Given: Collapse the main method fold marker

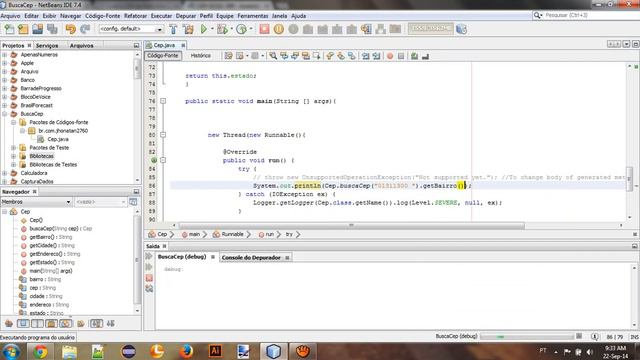Looking at the screenshot, I should (x=163, y=101).
